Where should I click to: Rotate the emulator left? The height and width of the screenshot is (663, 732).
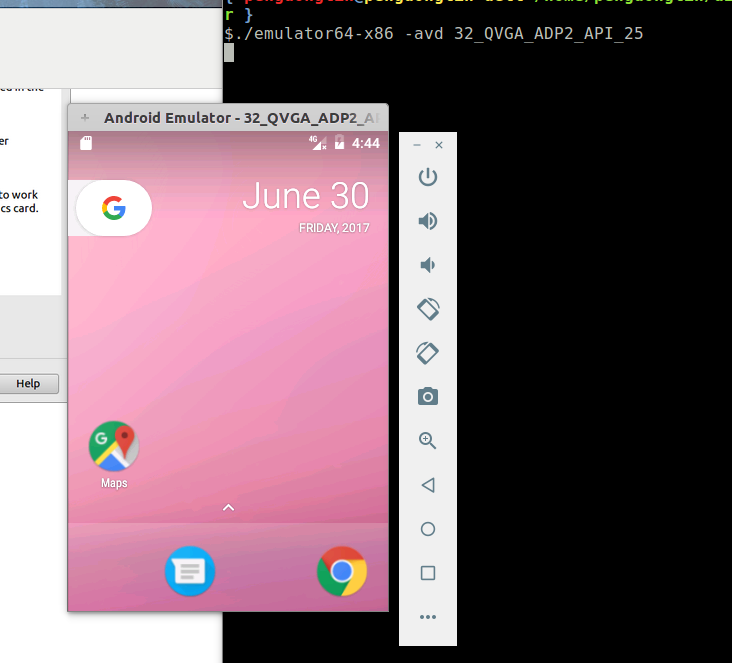428,309
